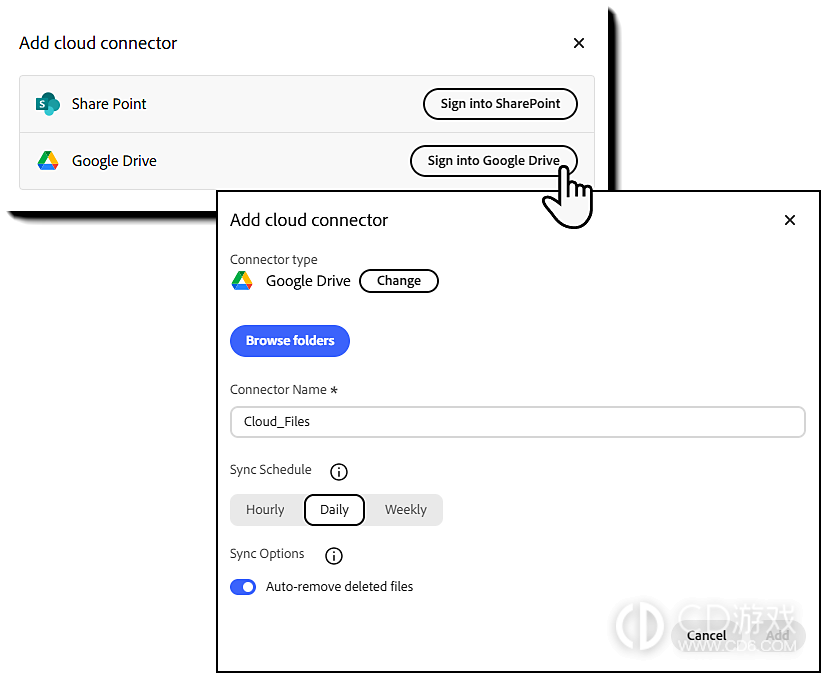Click the Sync Schedule label
Image resolution: width=821 pixels, height=673 pixels.
coord(271,470)
